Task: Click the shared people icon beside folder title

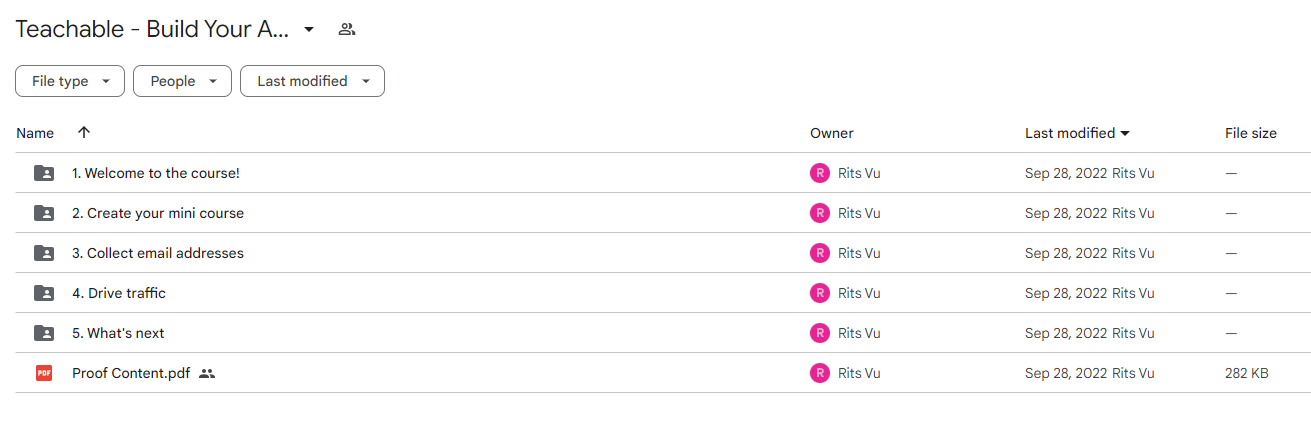Action: tap(347, 29)
